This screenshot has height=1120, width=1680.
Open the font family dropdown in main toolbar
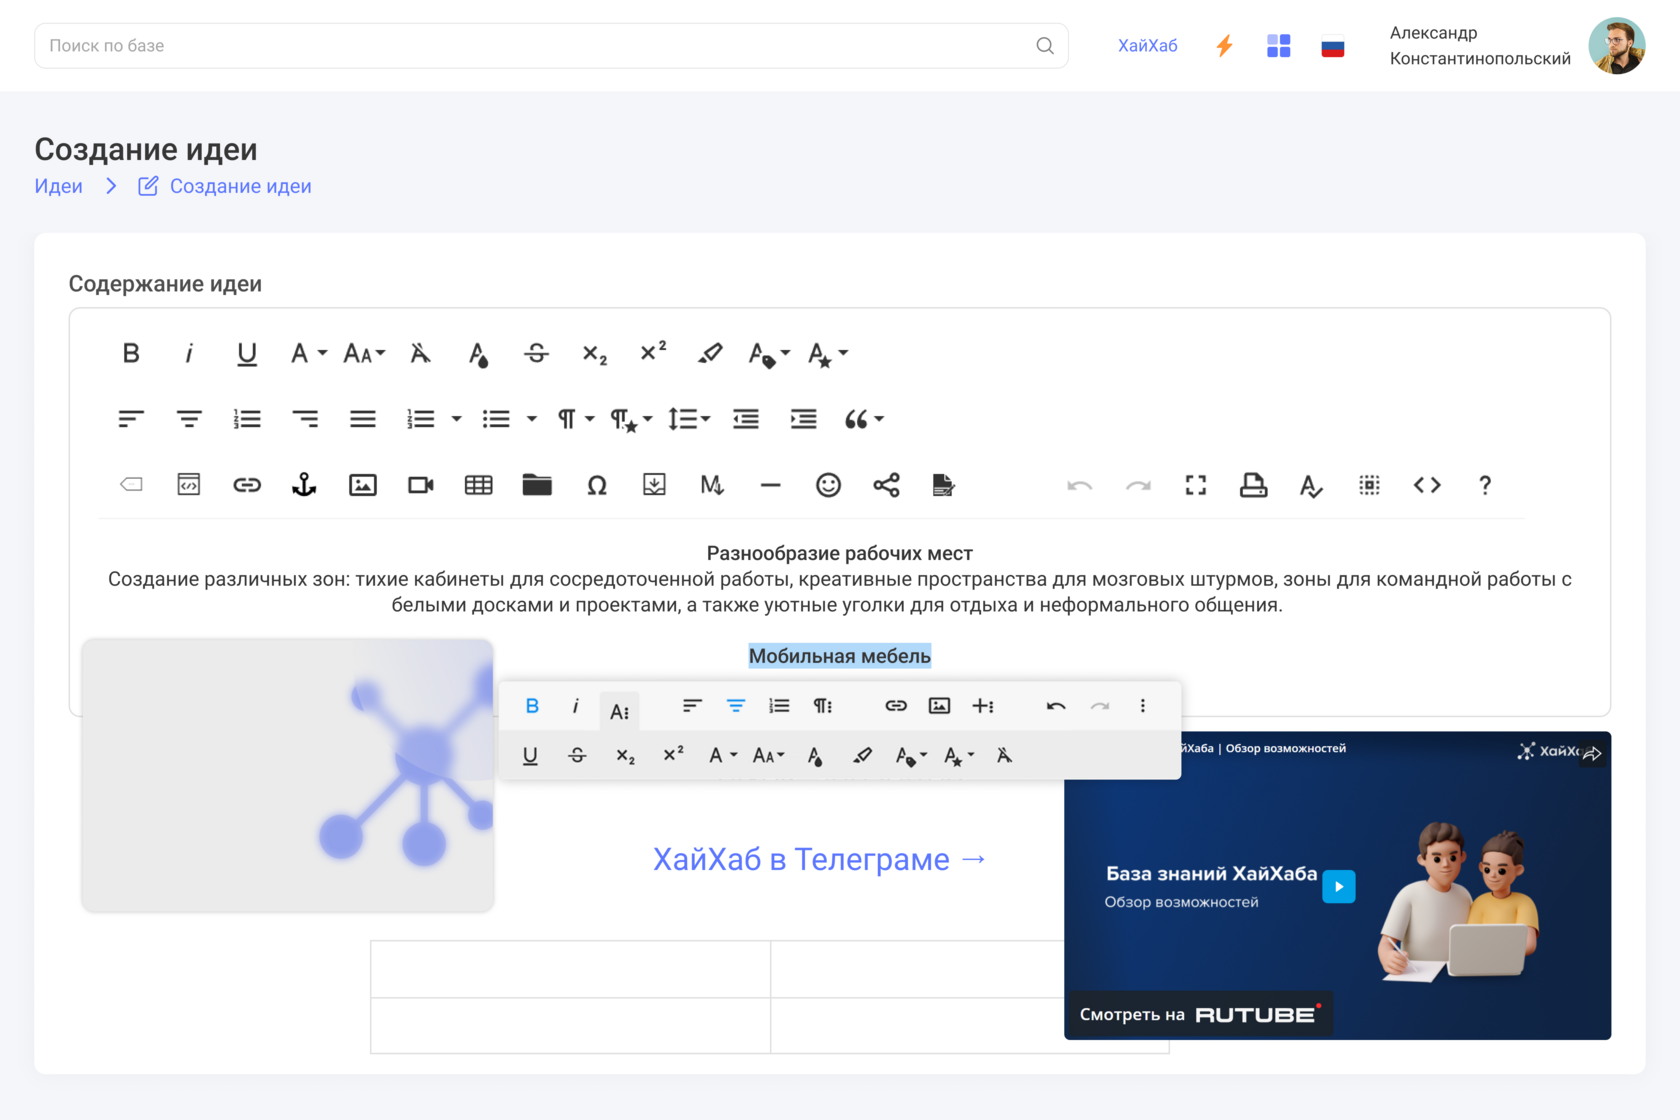[308, 353]
